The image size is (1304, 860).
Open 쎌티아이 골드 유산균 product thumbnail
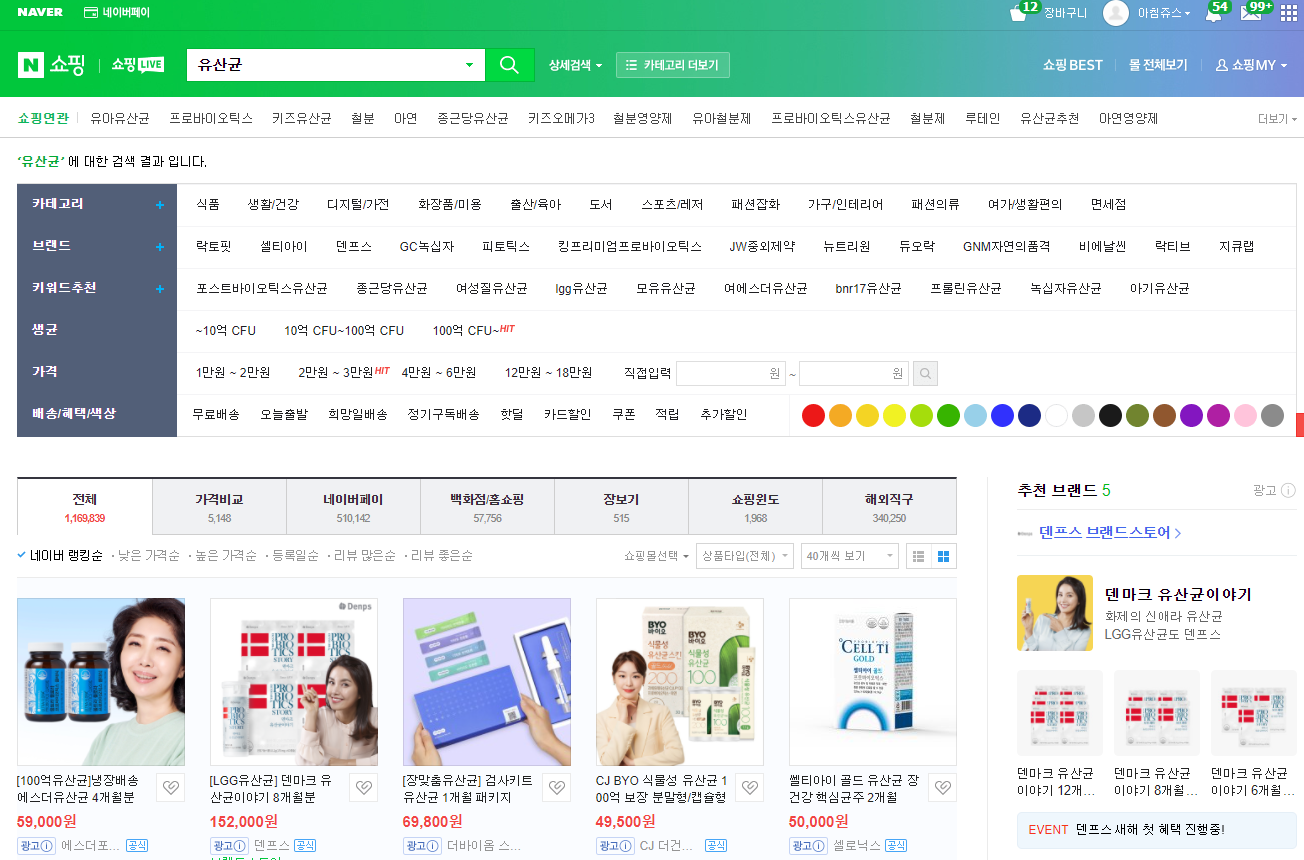point(872,682)
